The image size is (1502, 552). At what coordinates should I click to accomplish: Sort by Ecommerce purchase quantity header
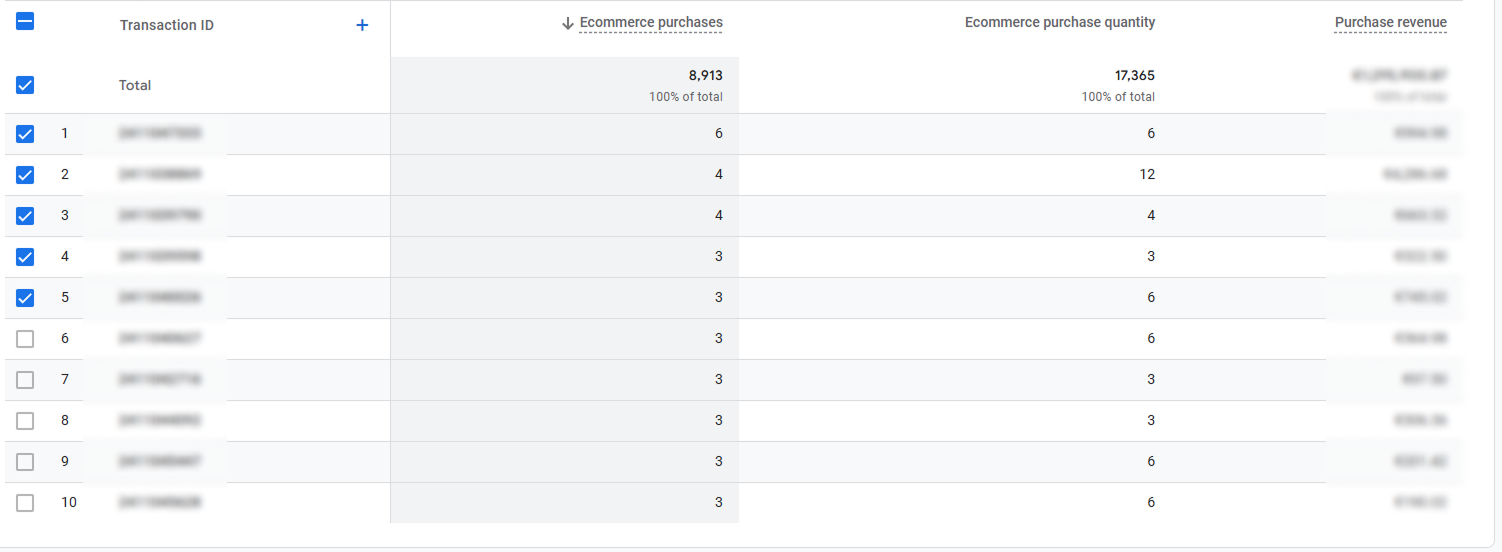(1060, 23)
